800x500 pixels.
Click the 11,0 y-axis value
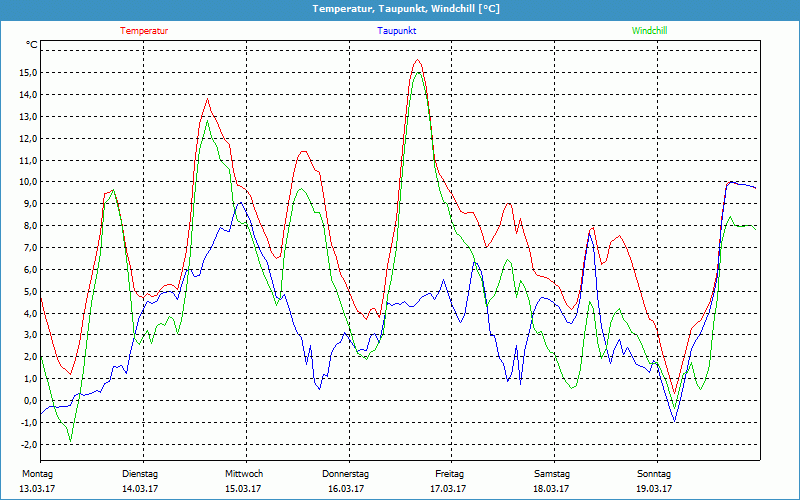(x=29, y=160)
